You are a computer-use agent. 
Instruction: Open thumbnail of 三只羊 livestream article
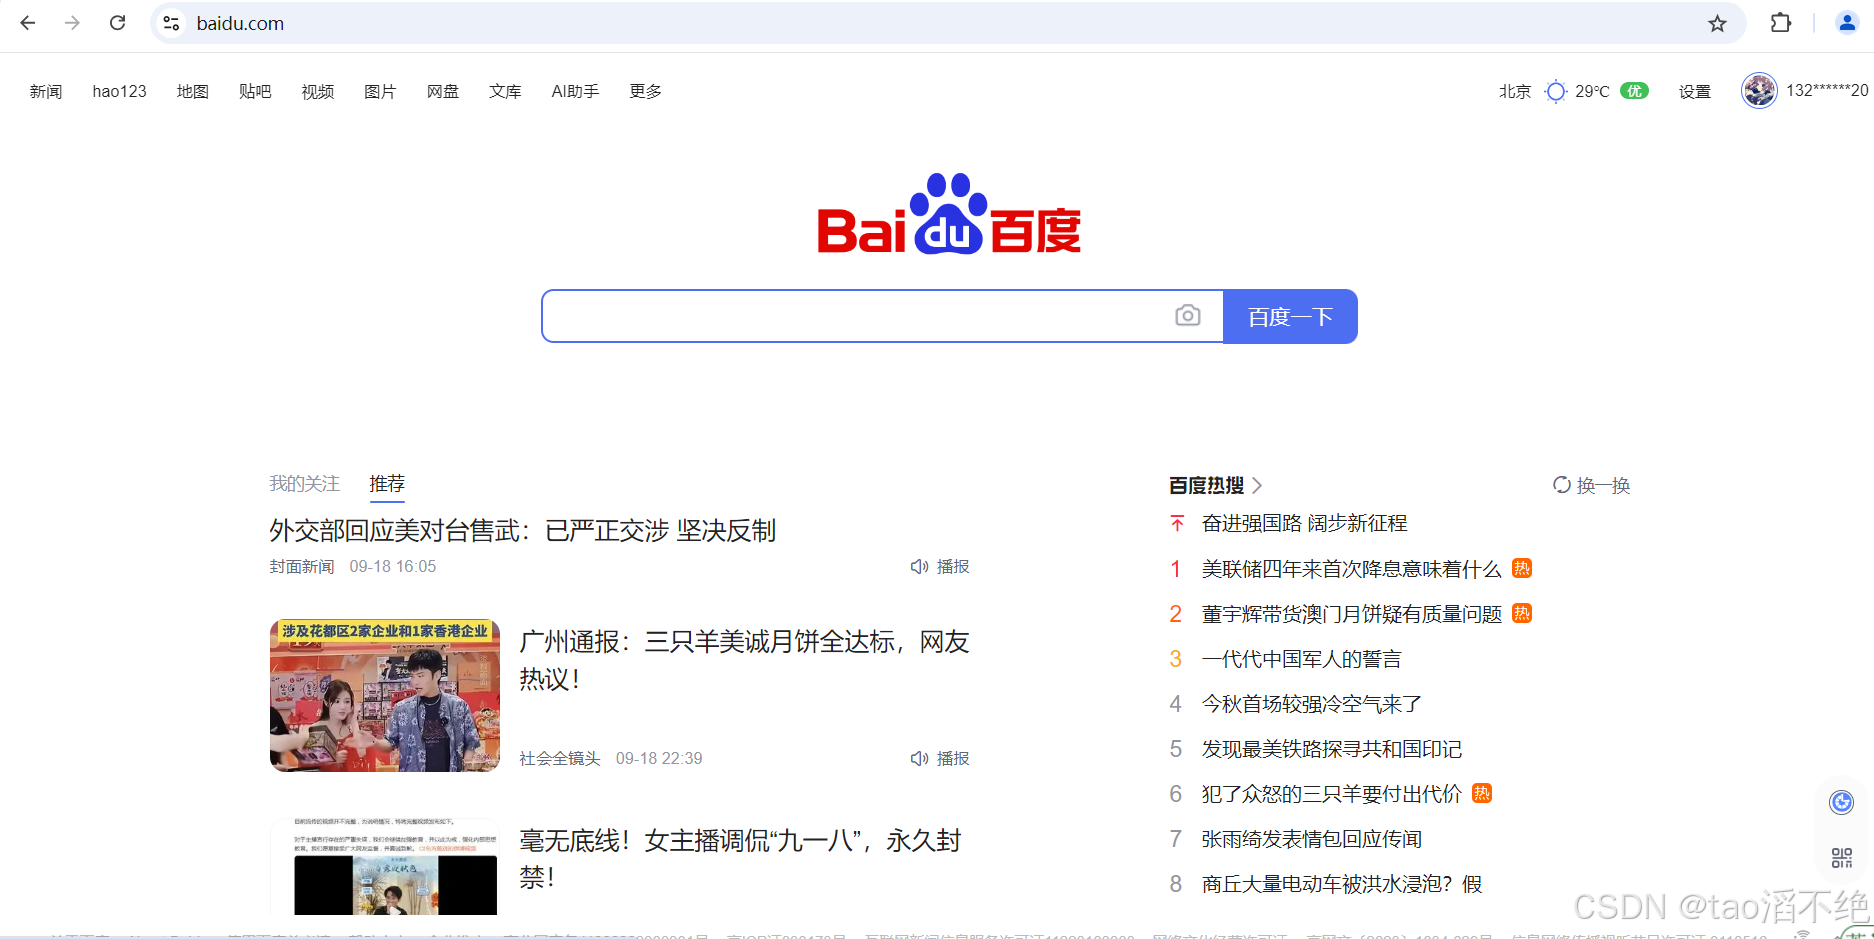click(385, 695)
